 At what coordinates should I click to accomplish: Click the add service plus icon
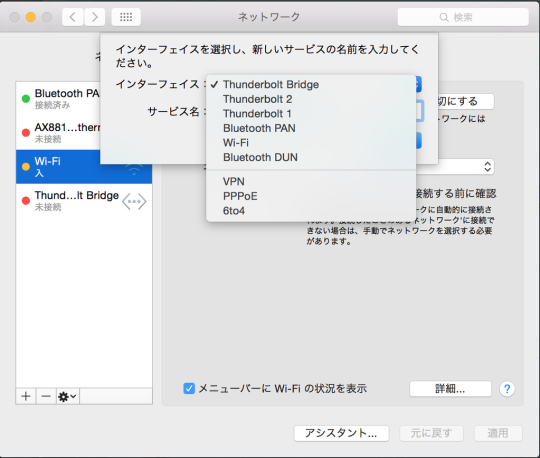tap(26, 396)
